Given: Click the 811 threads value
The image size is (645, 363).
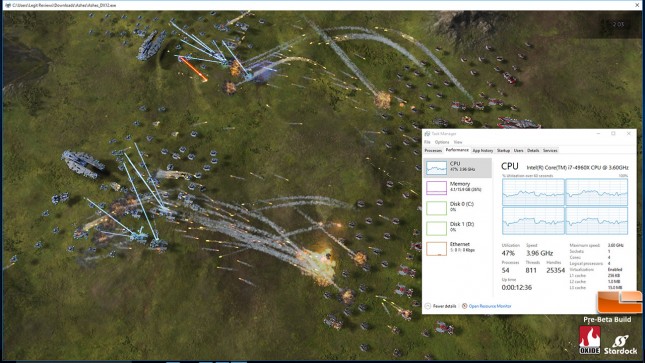Looking at the screenshot, I should point(531,270).
